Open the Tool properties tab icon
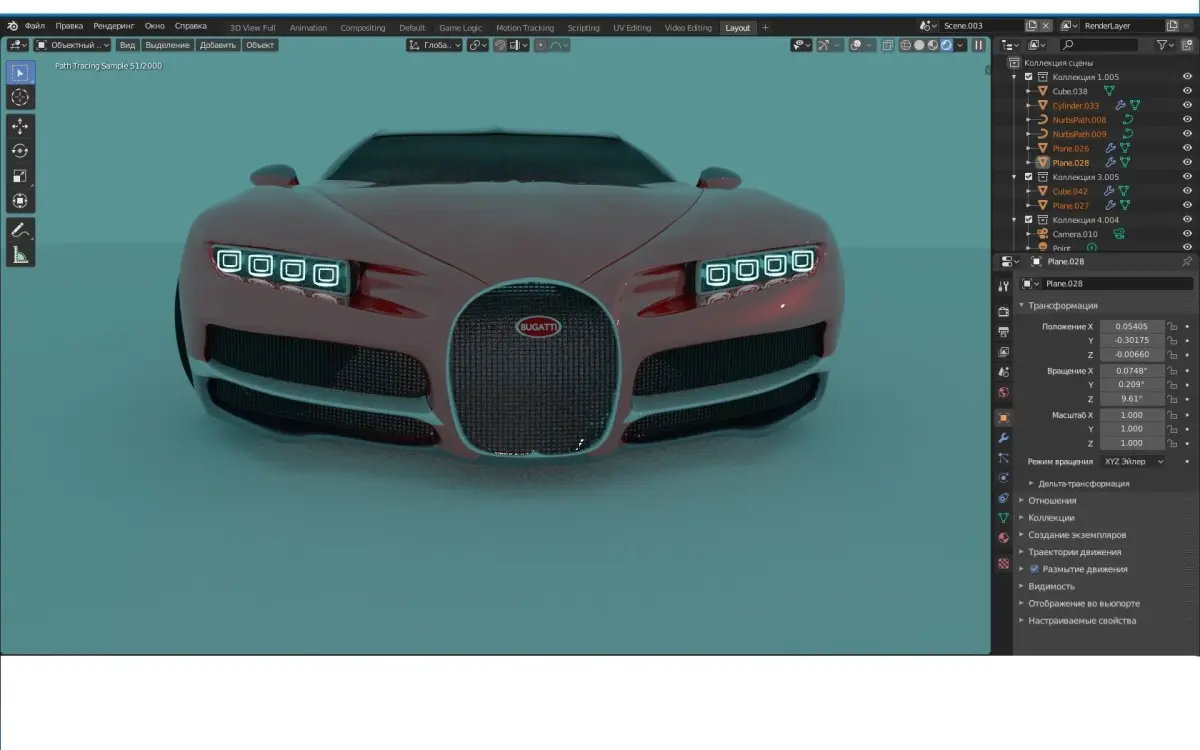 tap(1003, 287)
